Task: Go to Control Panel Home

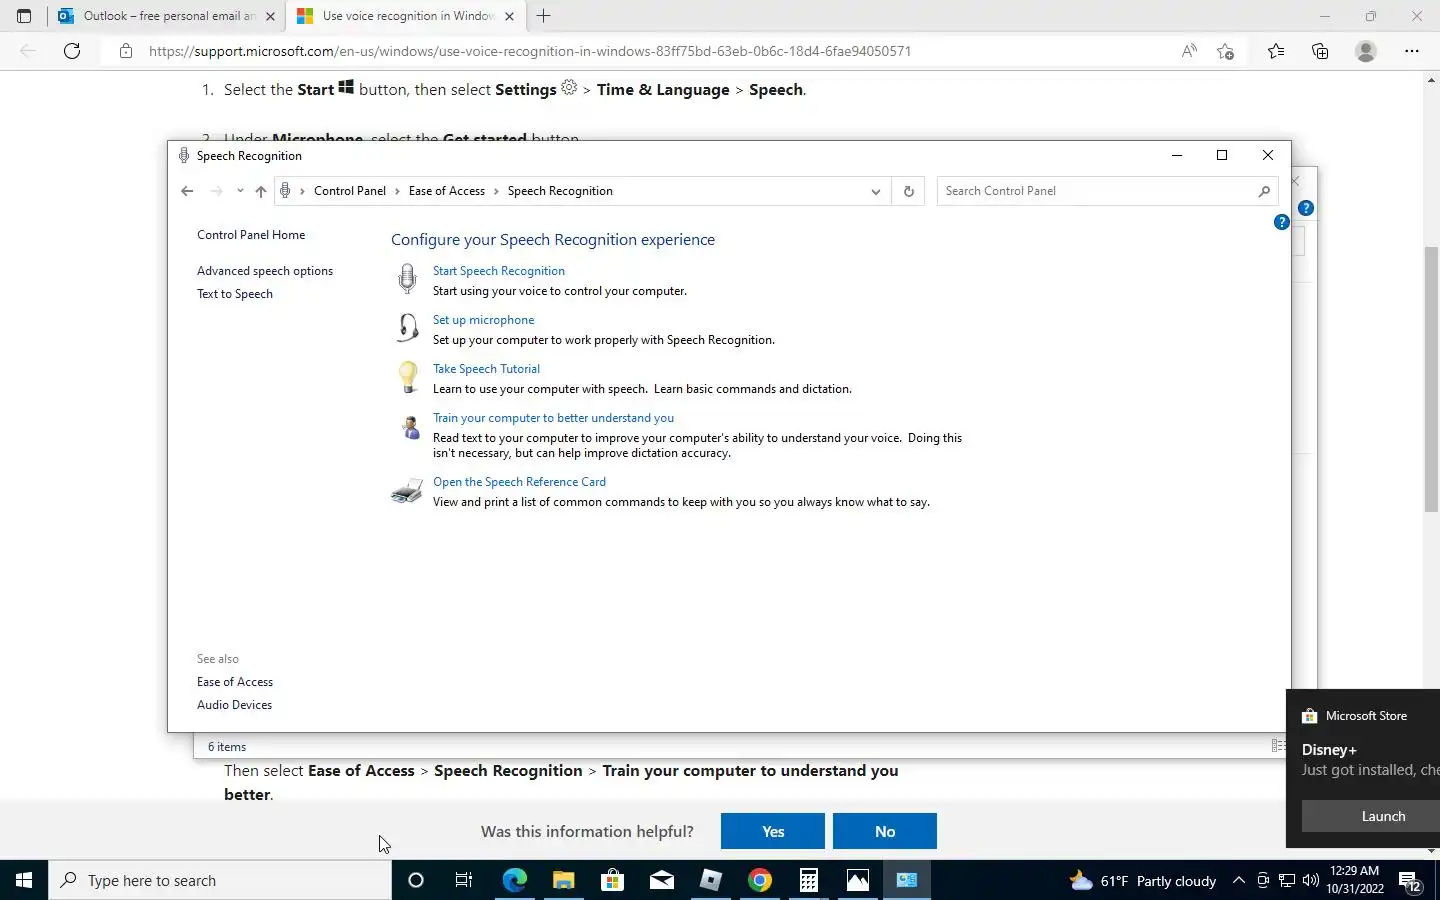Action: 251,235
